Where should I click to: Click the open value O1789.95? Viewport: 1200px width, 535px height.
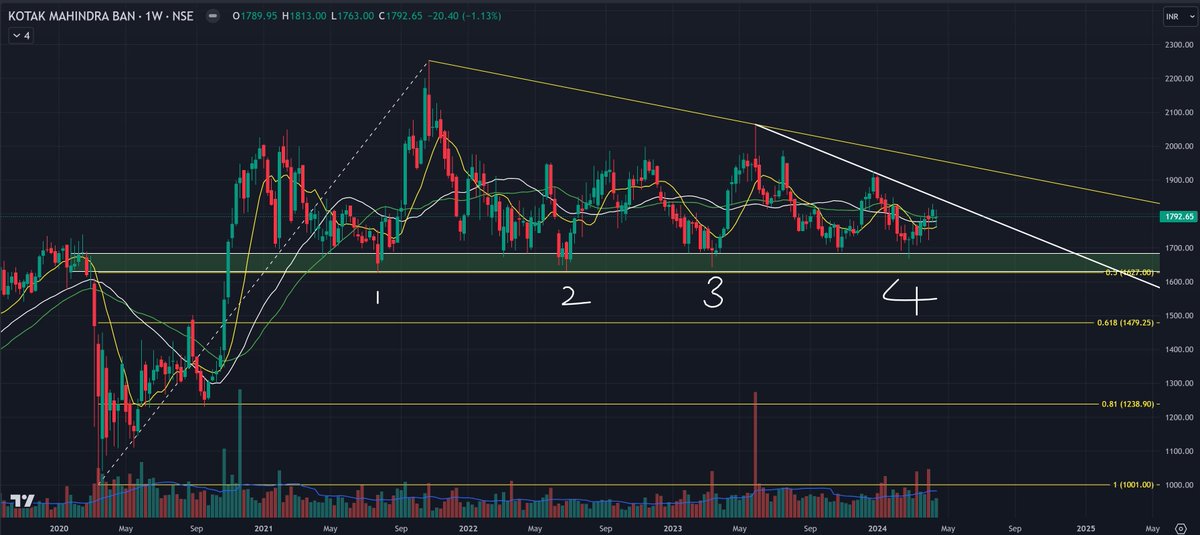click(x=255, y=17)
